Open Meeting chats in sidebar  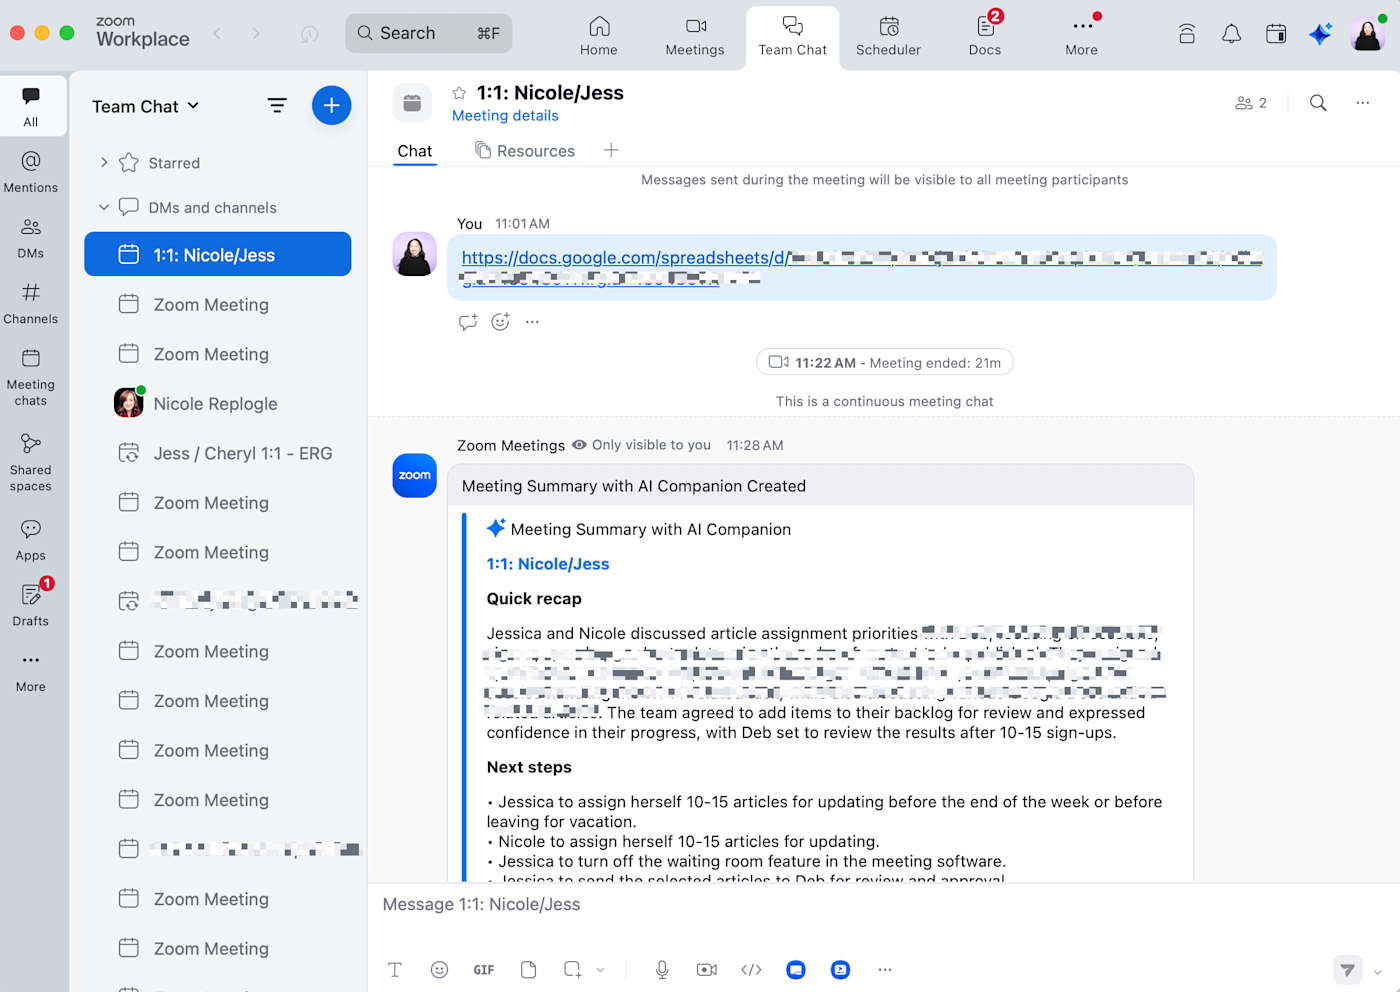tap(31, 377)
